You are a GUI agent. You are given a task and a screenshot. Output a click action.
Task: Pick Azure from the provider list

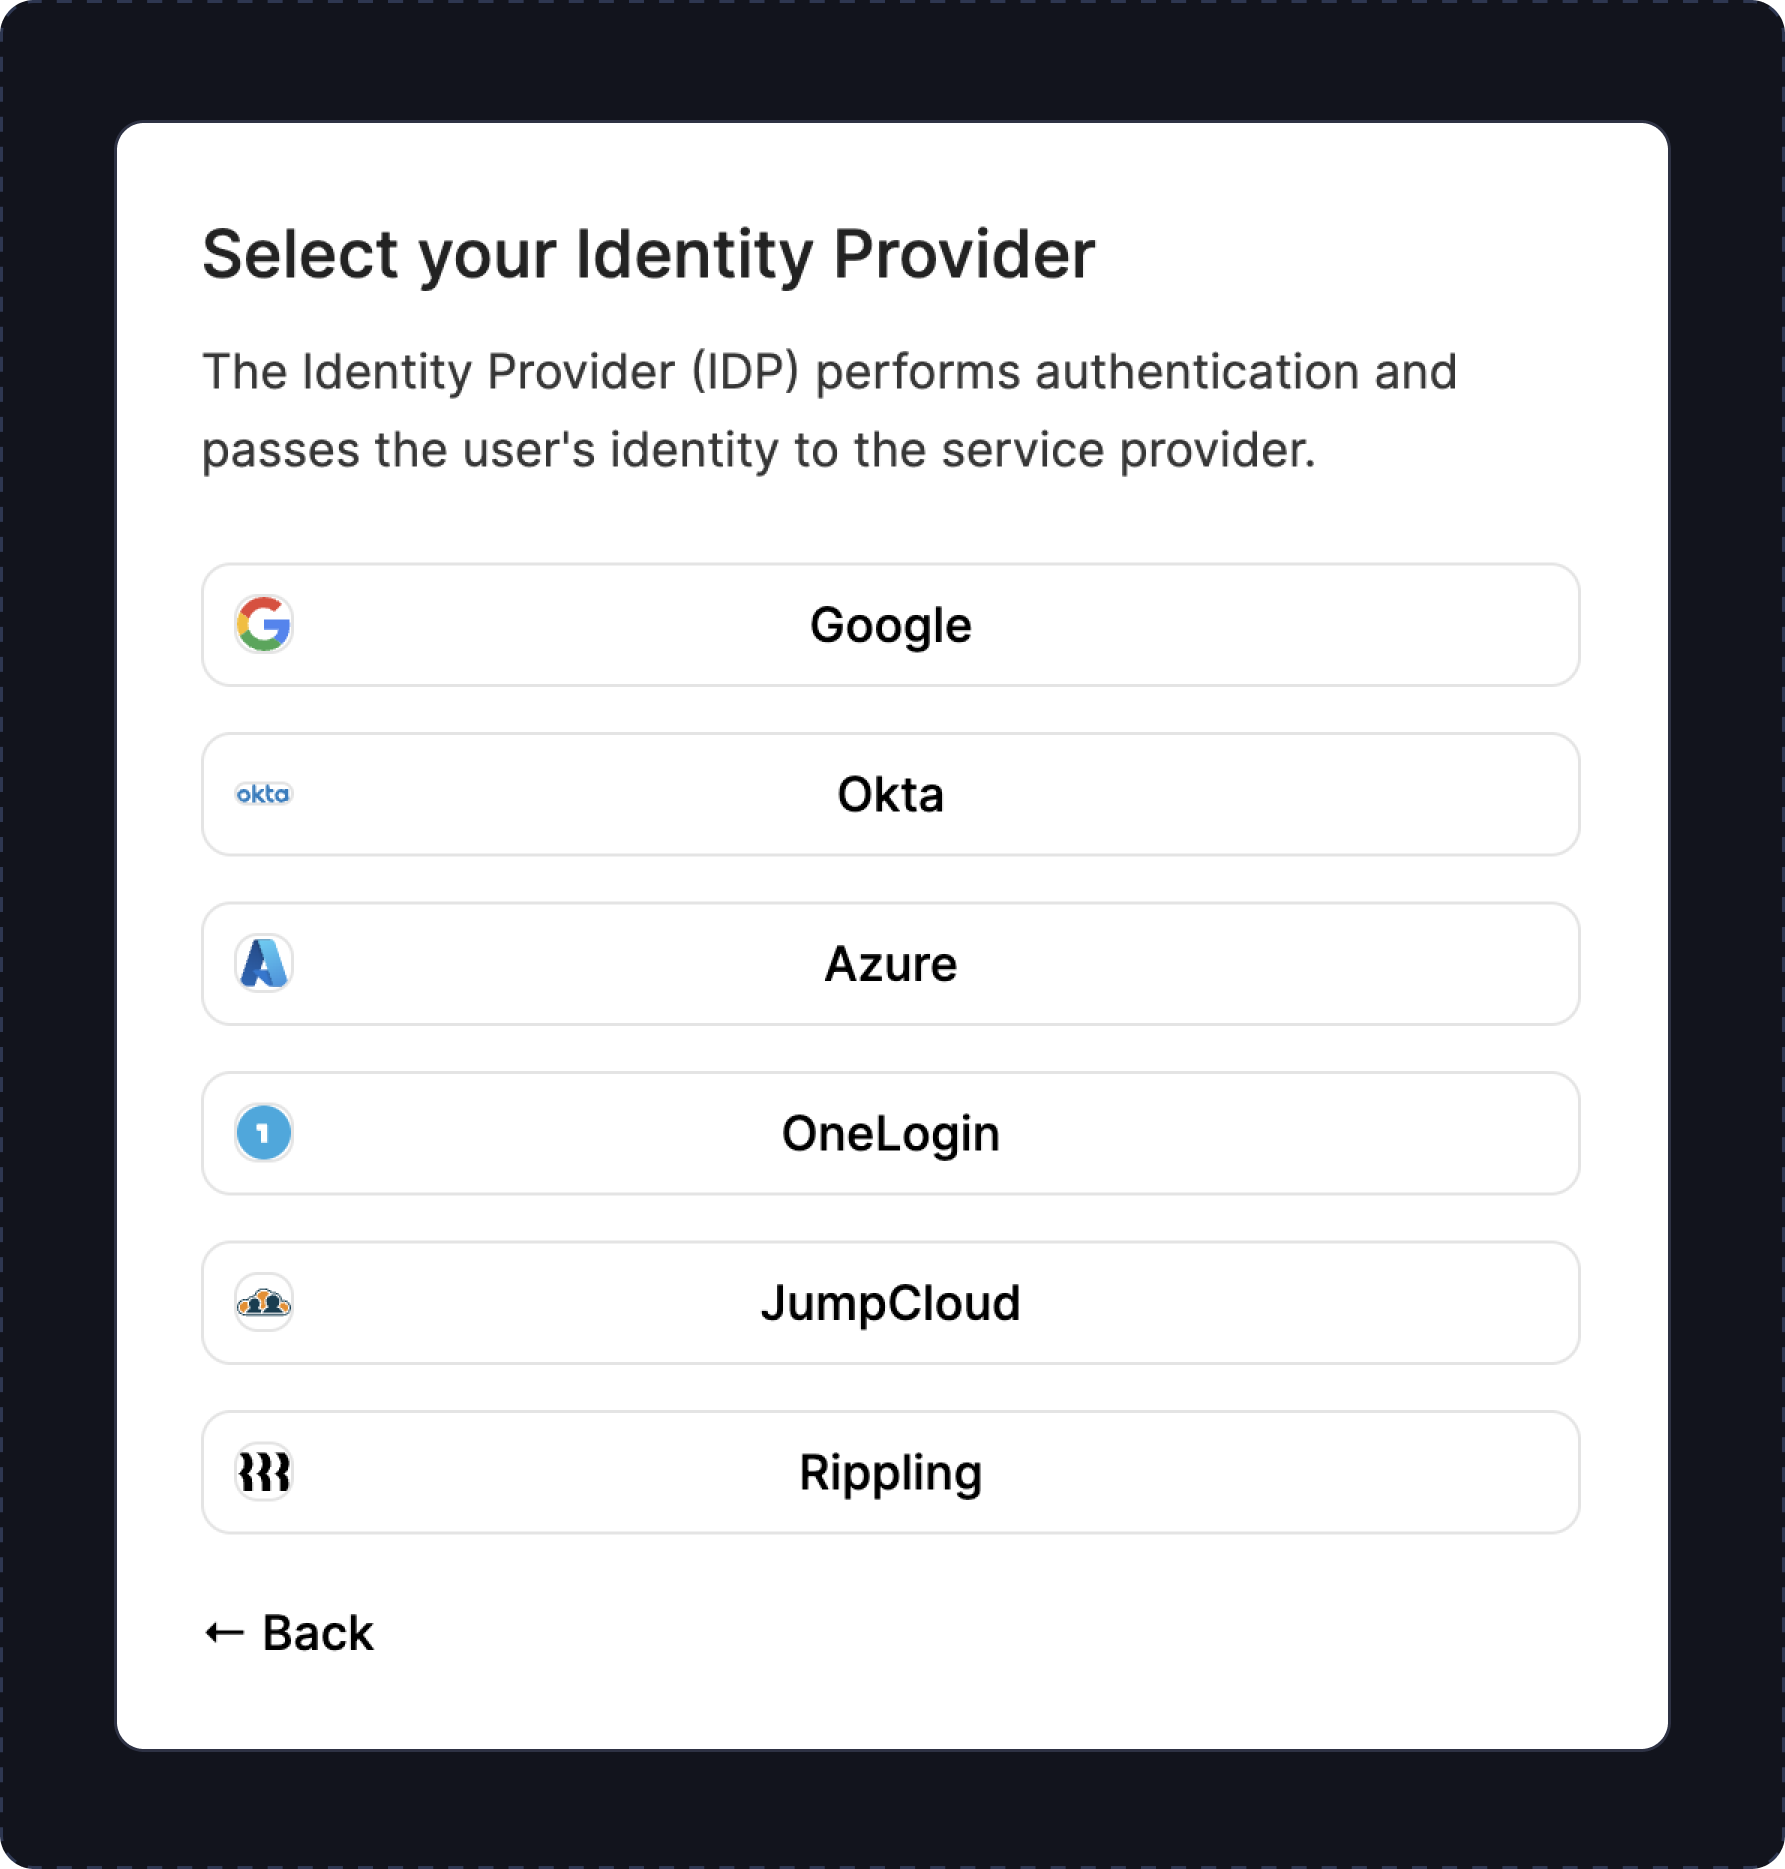coord(890,964)
